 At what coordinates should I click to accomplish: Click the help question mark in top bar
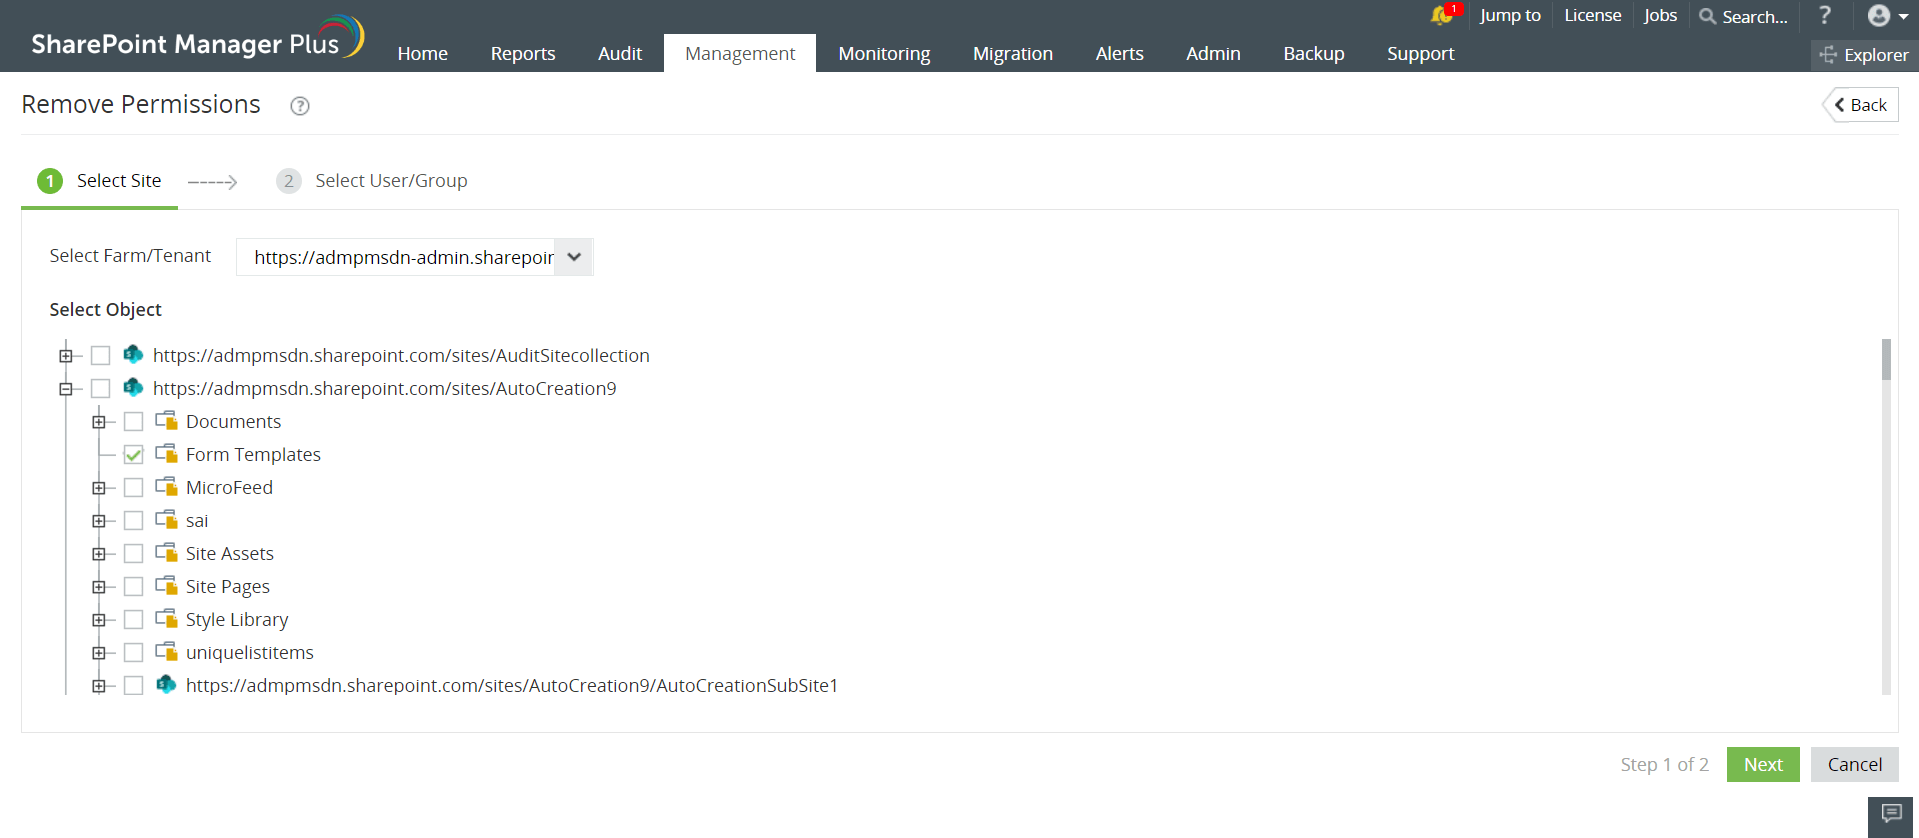[1825, 15]
